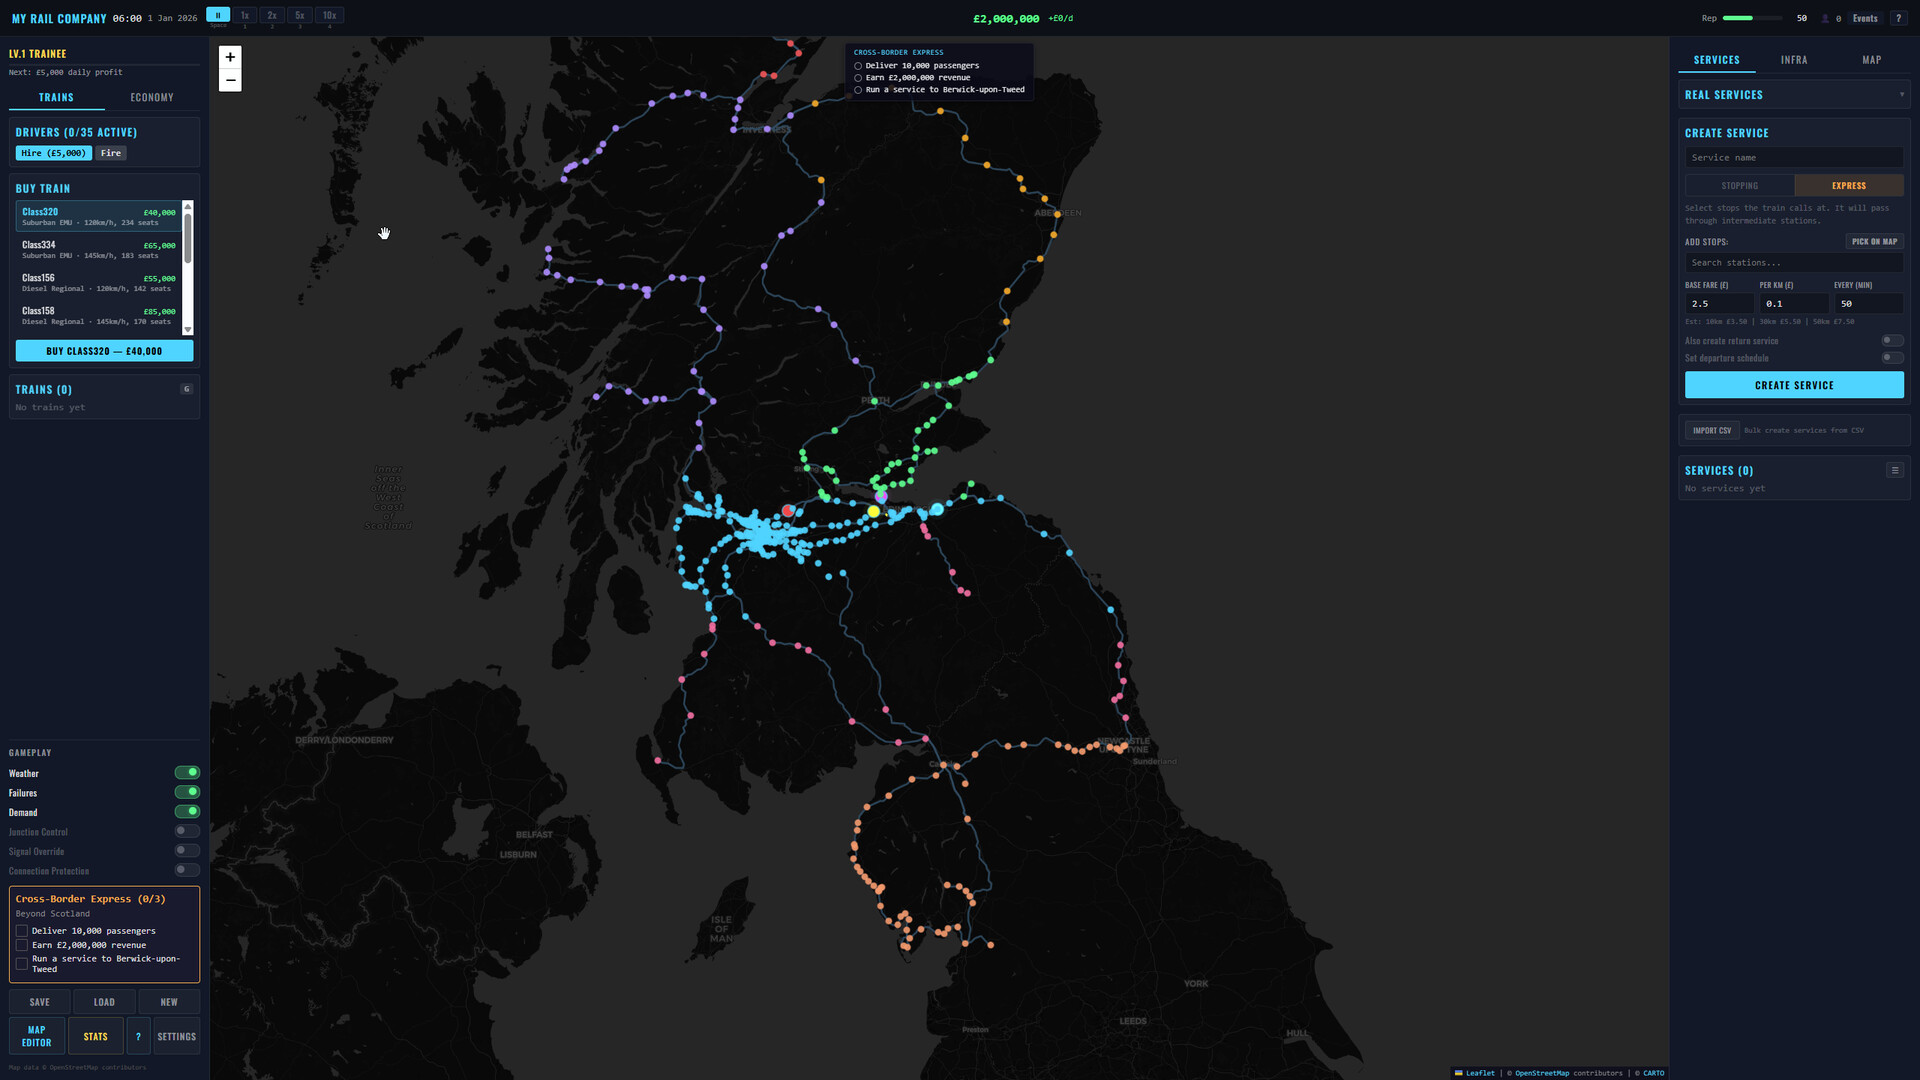Turn on Also create return service

1892,341
